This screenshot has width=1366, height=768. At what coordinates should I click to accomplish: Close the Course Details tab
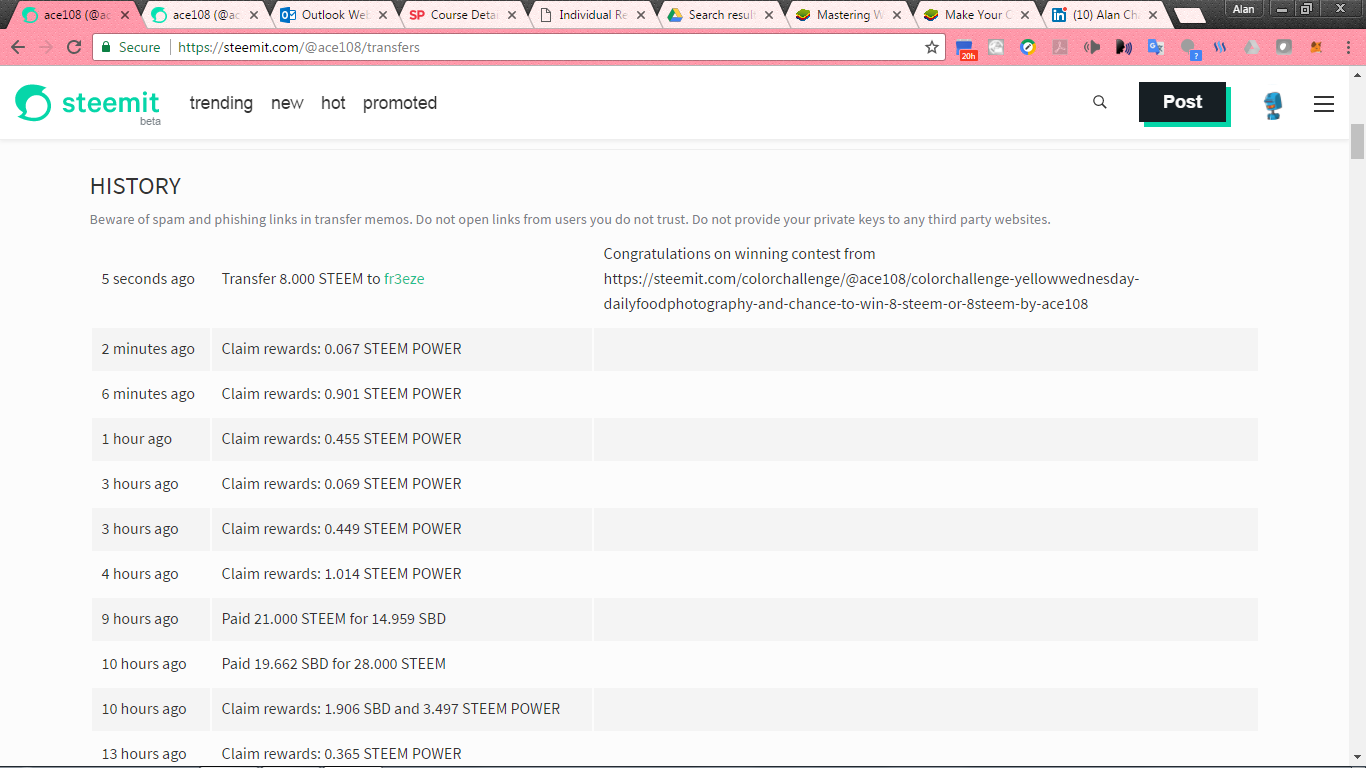point(512,15)
